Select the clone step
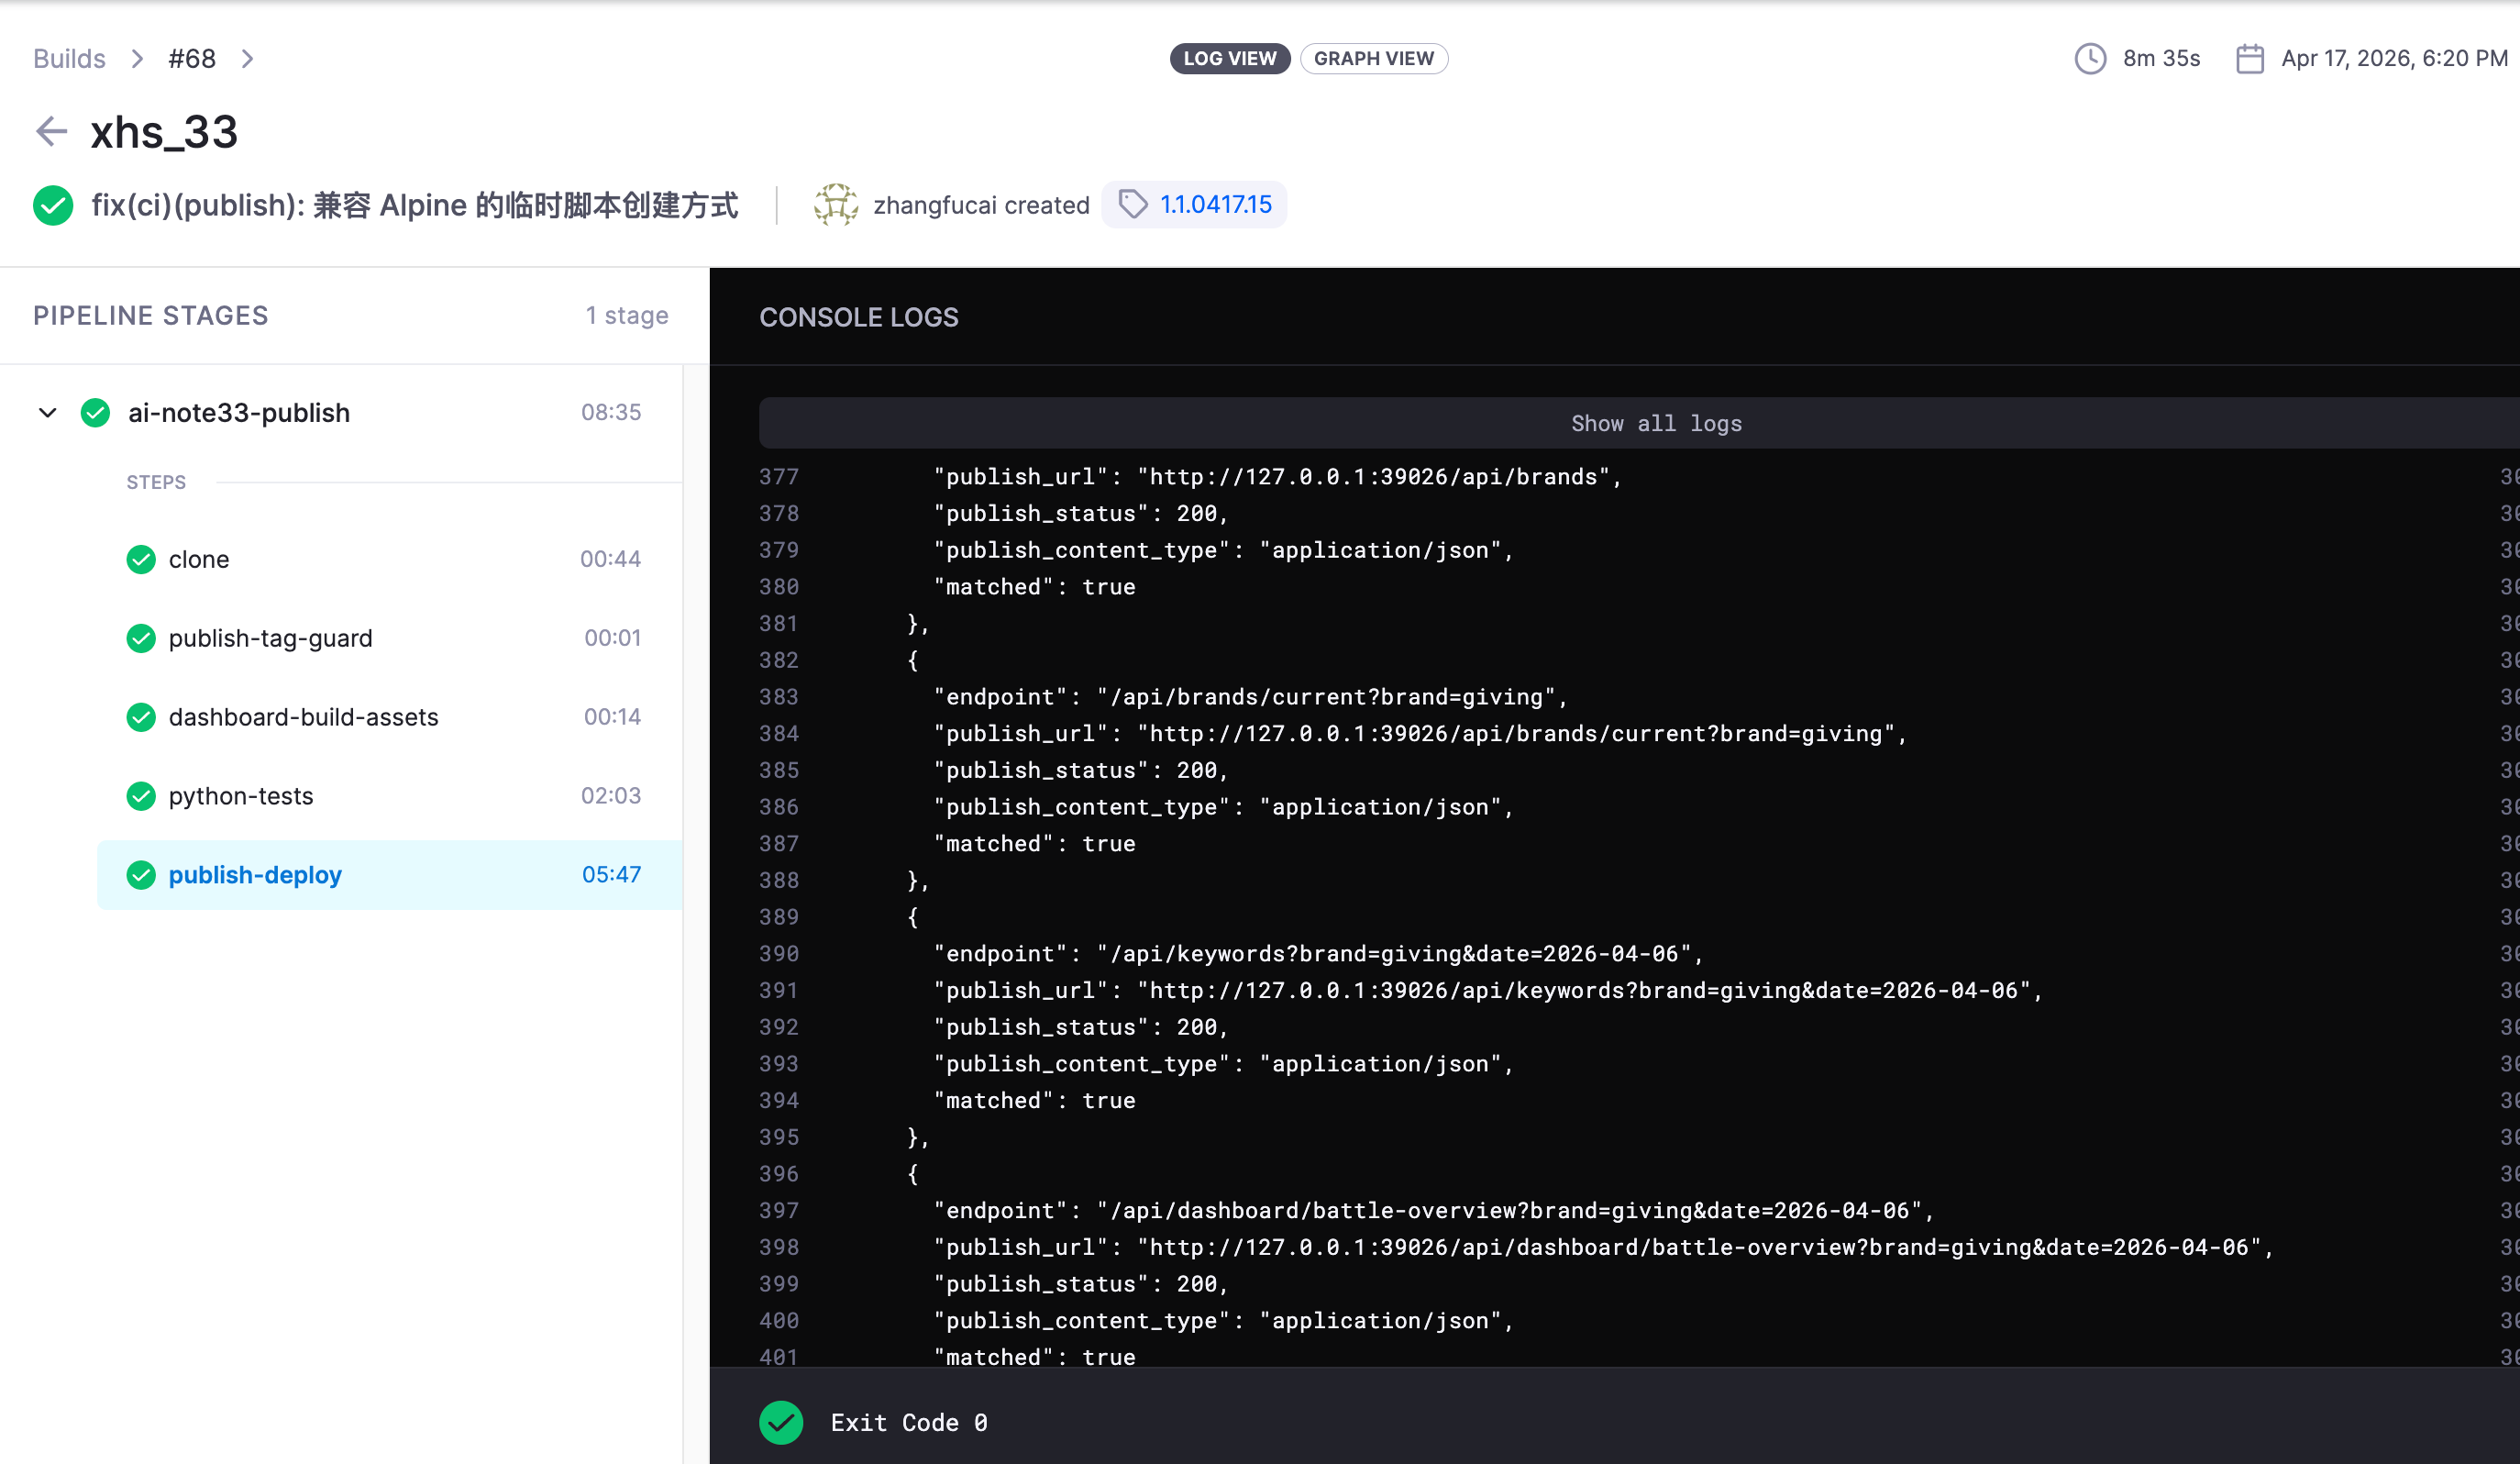 click(199, 559)
